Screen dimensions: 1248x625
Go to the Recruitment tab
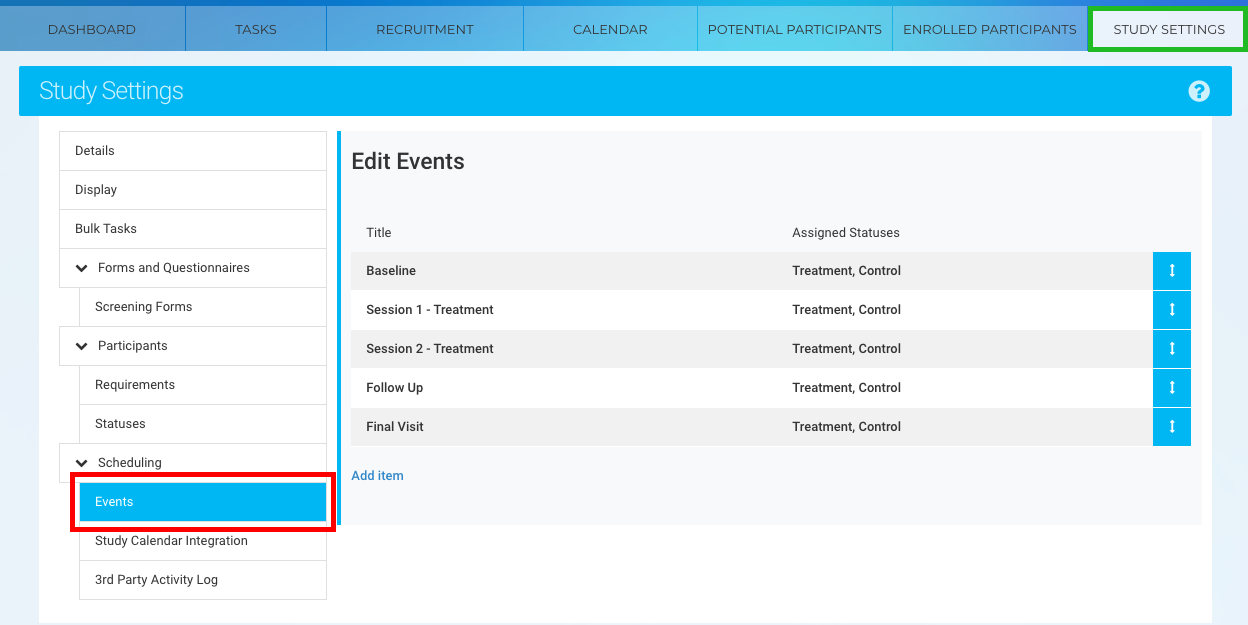[424, 29]
